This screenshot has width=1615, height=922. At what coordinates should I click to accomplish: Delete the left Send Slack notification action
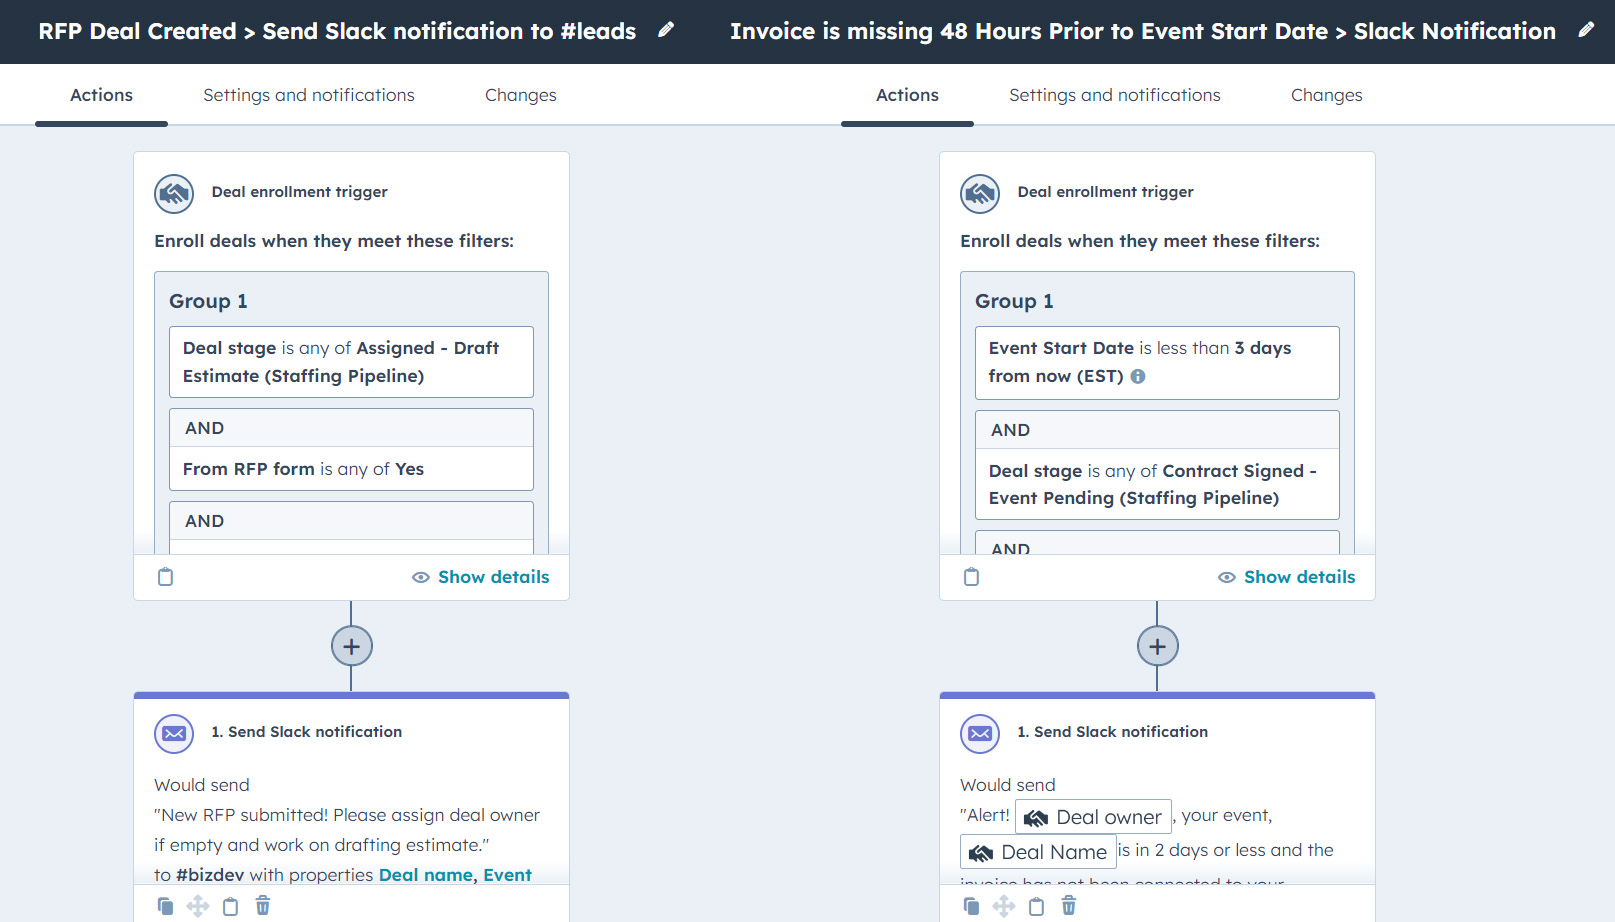263,906
